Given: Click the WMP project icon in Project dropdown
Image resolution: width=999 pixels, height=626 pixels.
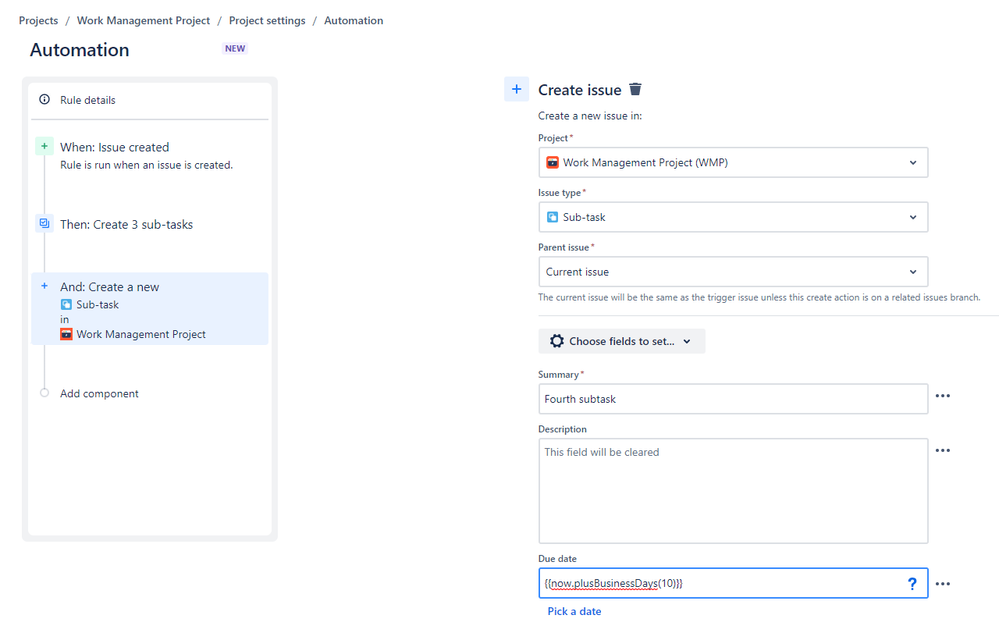Looking at the screenshot, I should [552, 162].
